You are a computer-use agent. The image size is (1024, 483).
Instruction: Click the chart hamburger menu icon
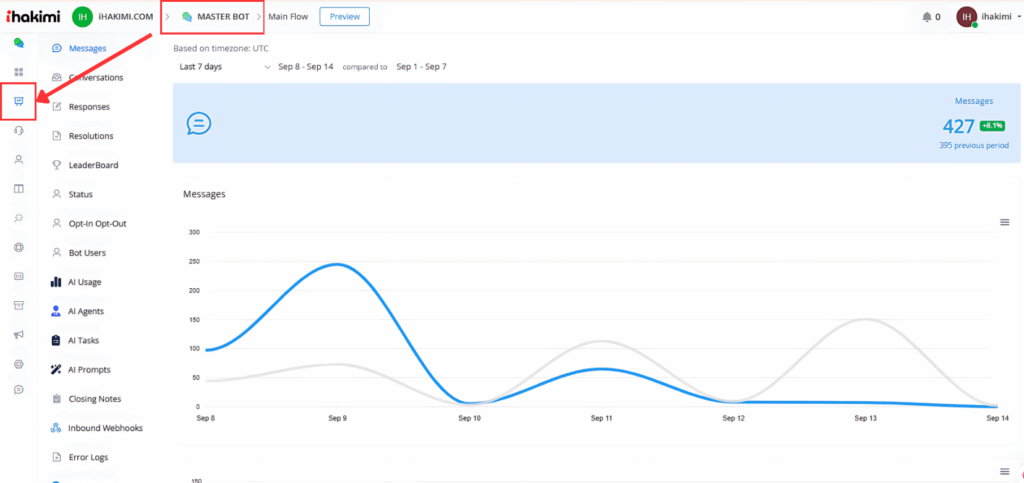pyautogui.click(x=1004, y=222)
